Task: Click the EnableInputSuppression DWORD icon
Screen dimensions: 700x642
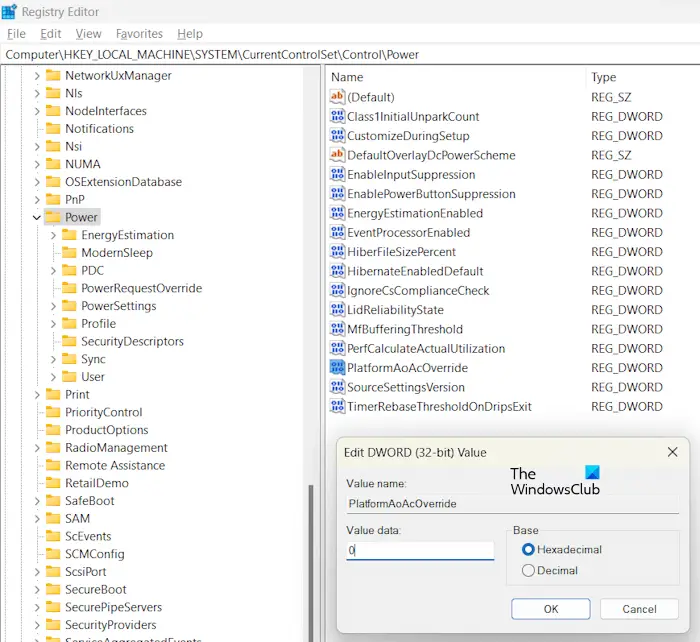Action: pos(337,174)
